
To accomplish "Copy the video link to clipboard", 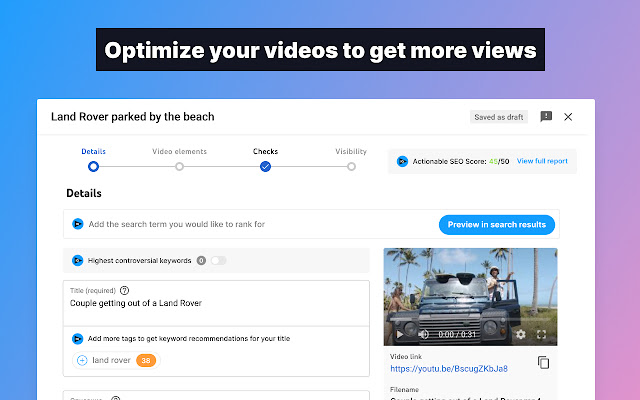I will [543, 362].
